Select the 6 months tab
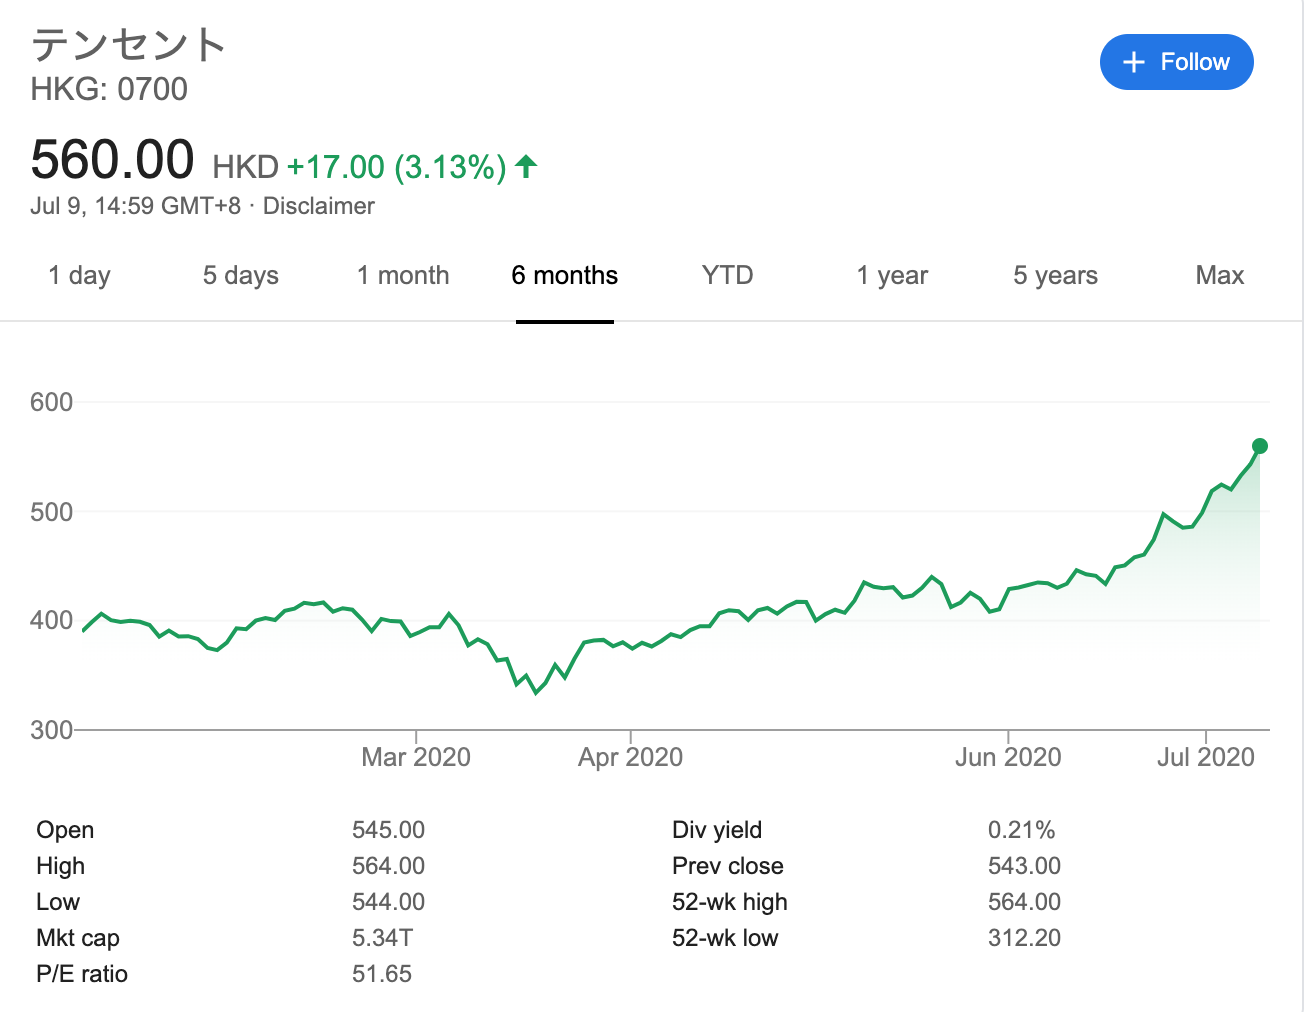 (564, 276)
